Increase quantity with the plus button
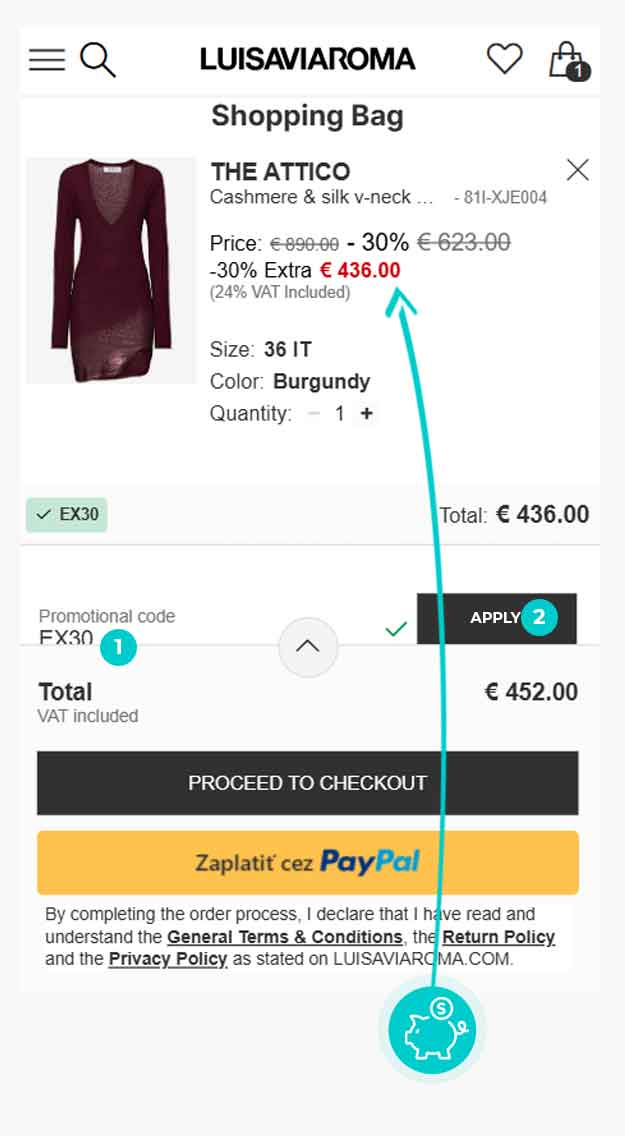The image size is (625, 1136). (x=367, y=414)
